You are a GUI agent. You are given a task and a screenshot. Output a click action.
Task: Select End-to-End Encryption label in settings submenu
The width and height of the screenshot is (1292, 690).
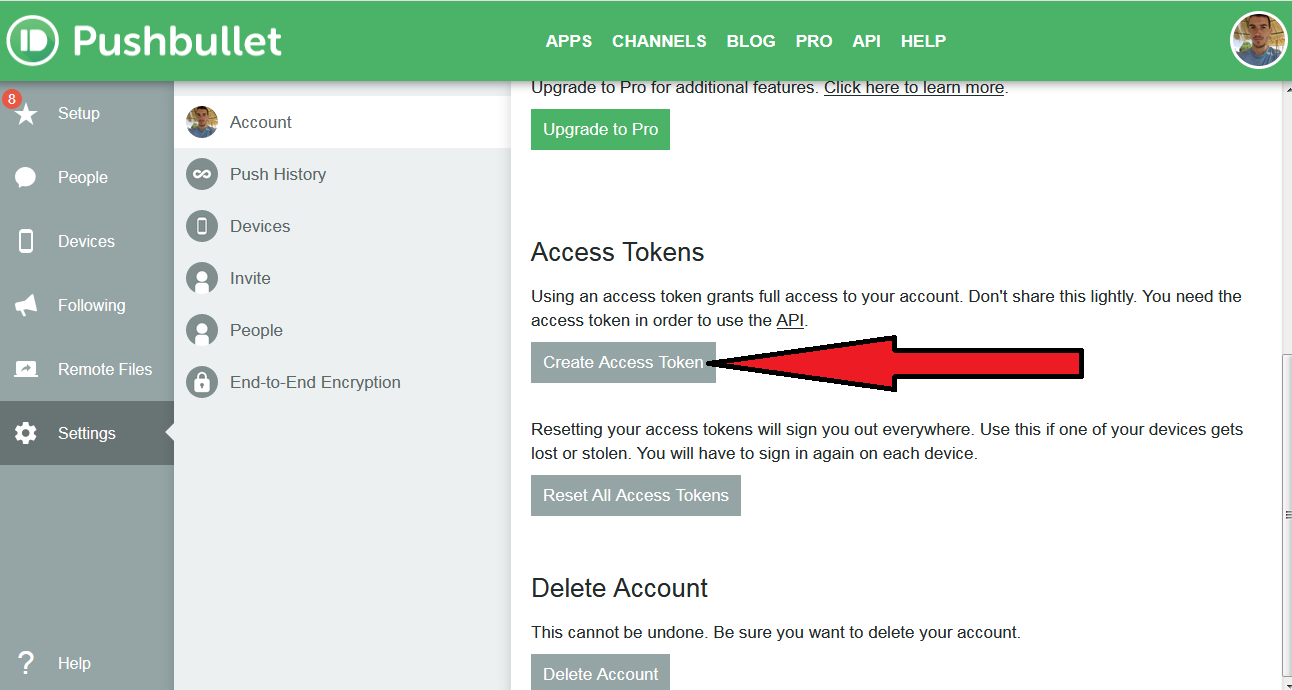pos(315,382)
